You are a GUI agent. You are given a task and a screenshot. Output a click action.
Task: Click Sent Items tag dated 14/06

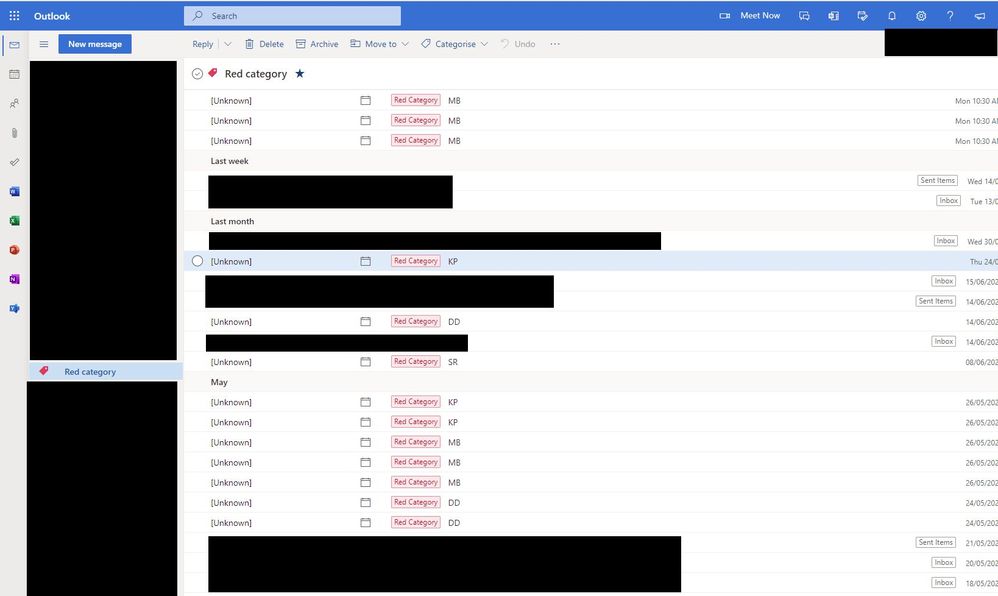(936, 301)
